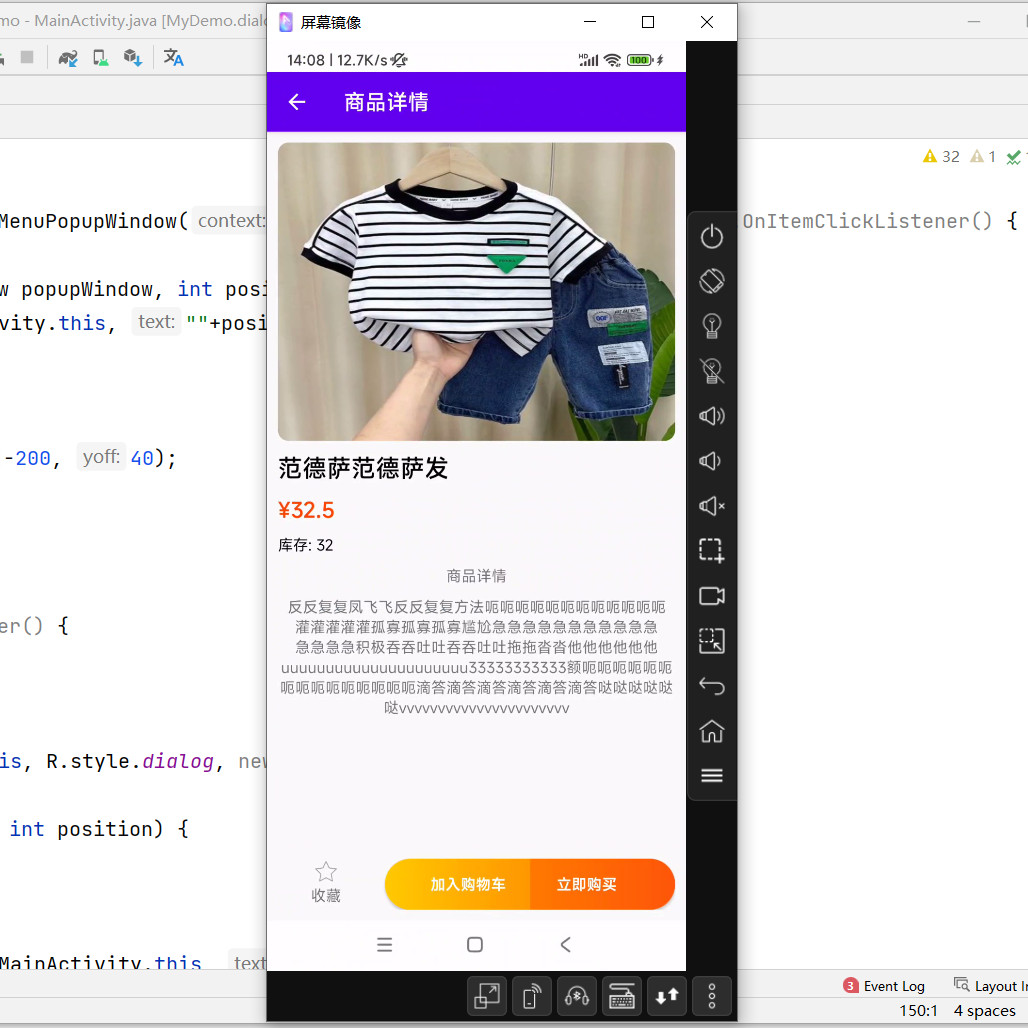Click the product price ¥32.5
The image size is (1028, 1028).
point(306,510)
